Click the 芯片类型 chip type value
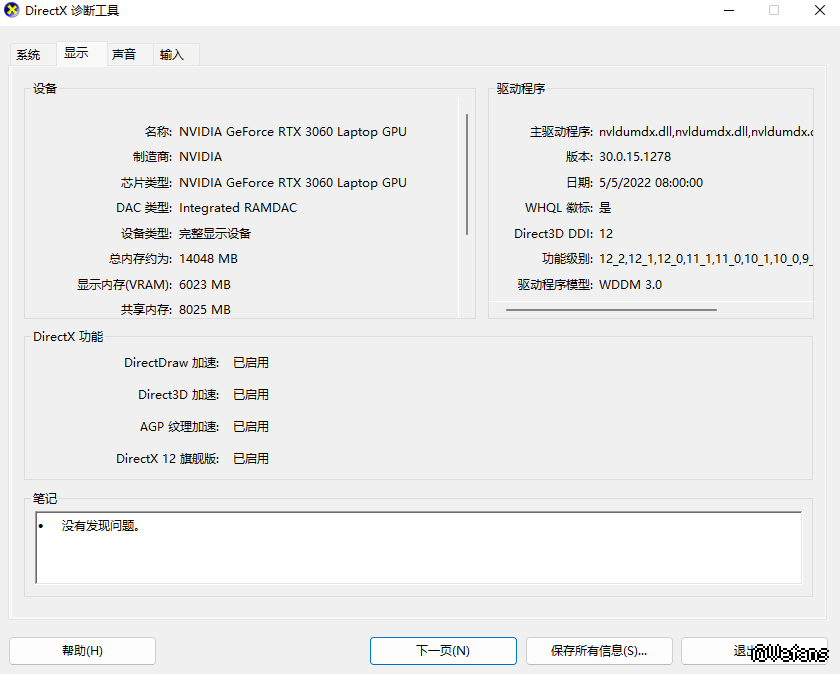This screenshot has height=674, width=840. [x=292, y=183]
